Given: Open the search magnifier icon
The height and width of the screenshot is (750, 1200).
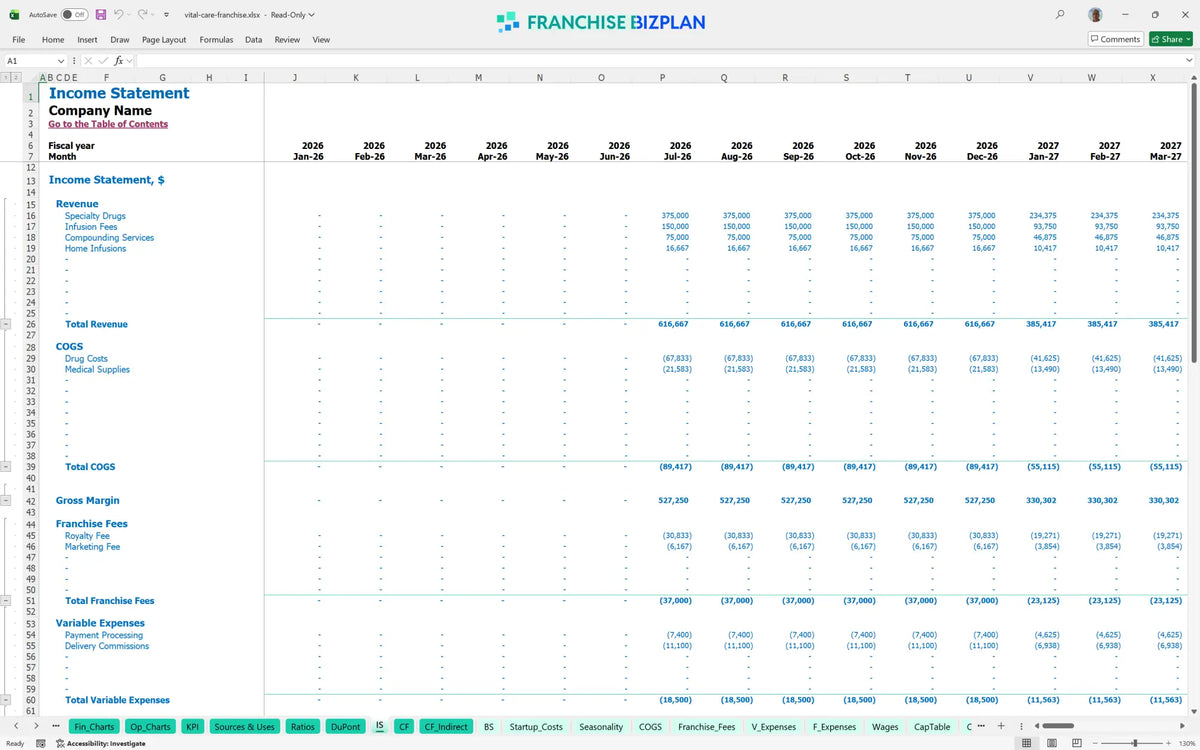Looking at the screenshot, I should (x=1060, y=15).
